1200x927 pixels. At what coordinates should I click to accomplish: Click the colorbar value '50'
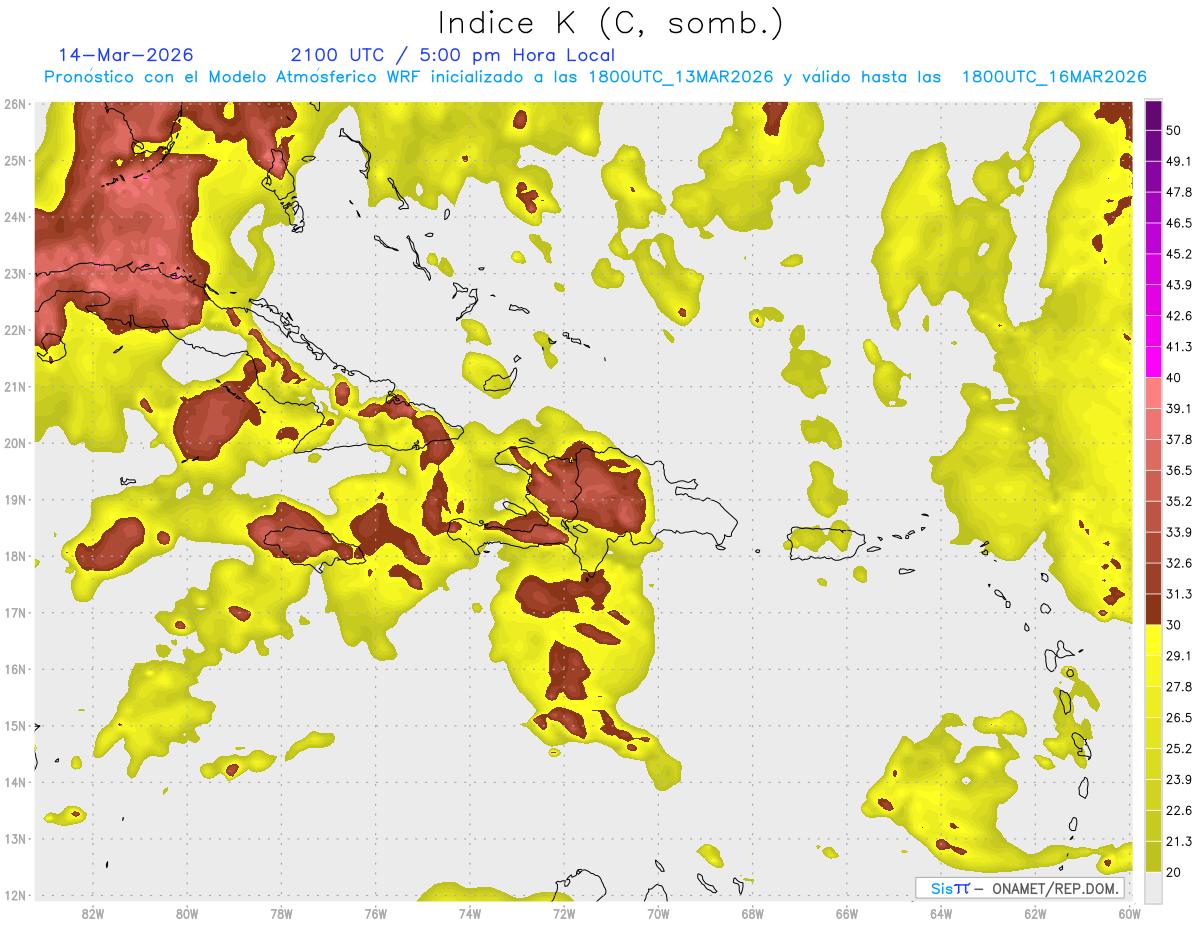click(x=1174, y=130)
